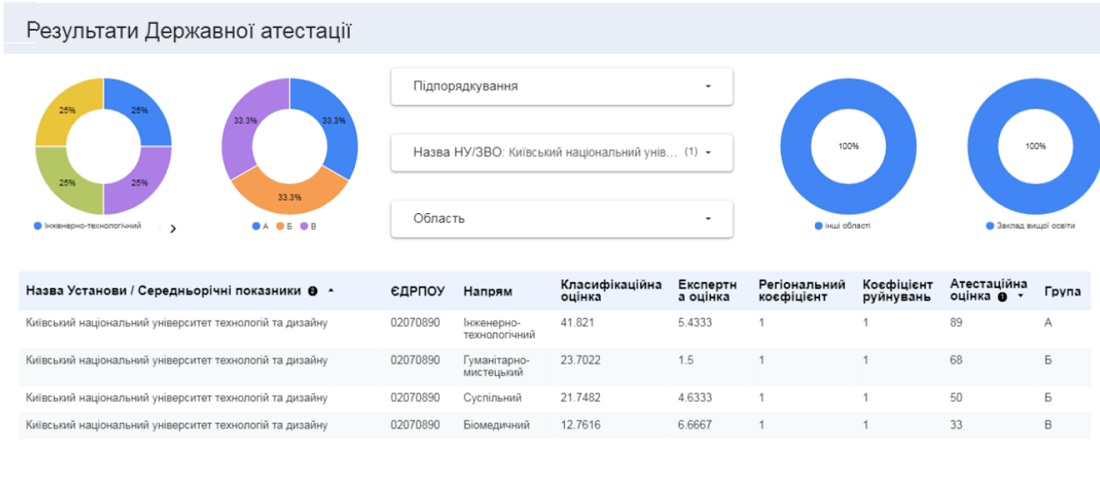Click sort arrow on Назва Установи column
1100x502 pixels.
(x=331, y=291)
